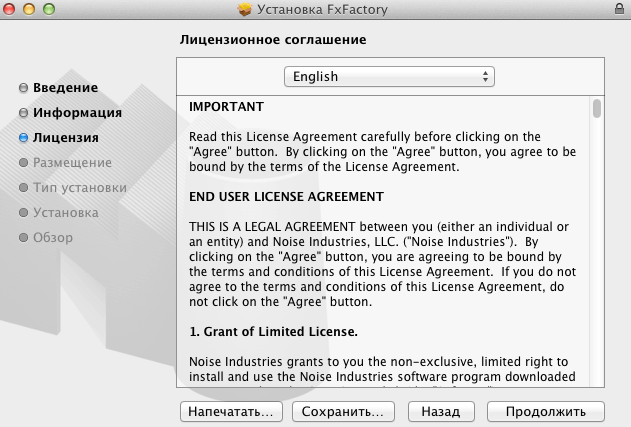Click the lock icon in title bar

[x=619, y=8]
